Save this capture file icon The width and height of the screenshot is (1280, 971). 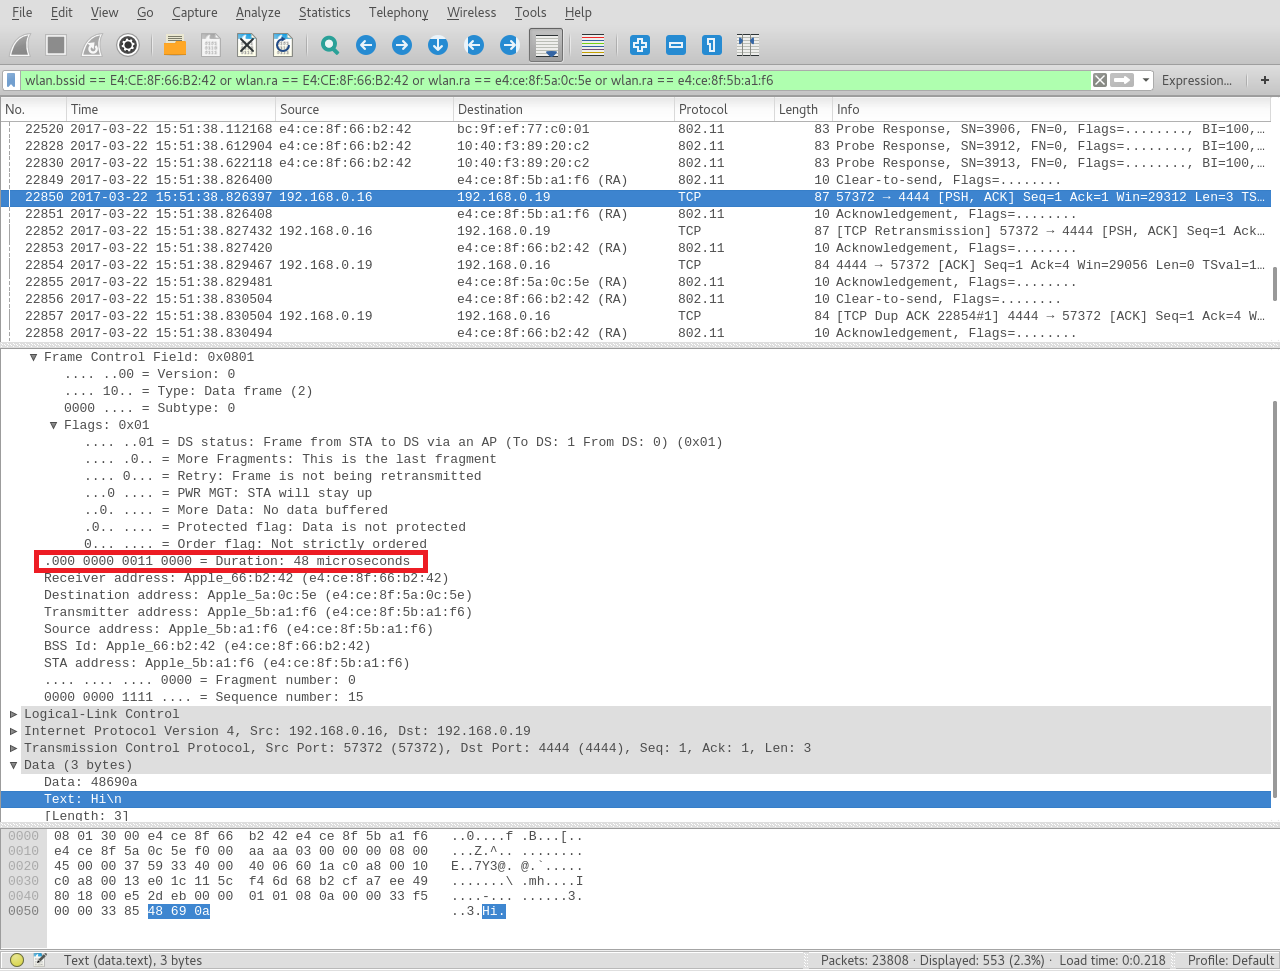click(211, 45)
